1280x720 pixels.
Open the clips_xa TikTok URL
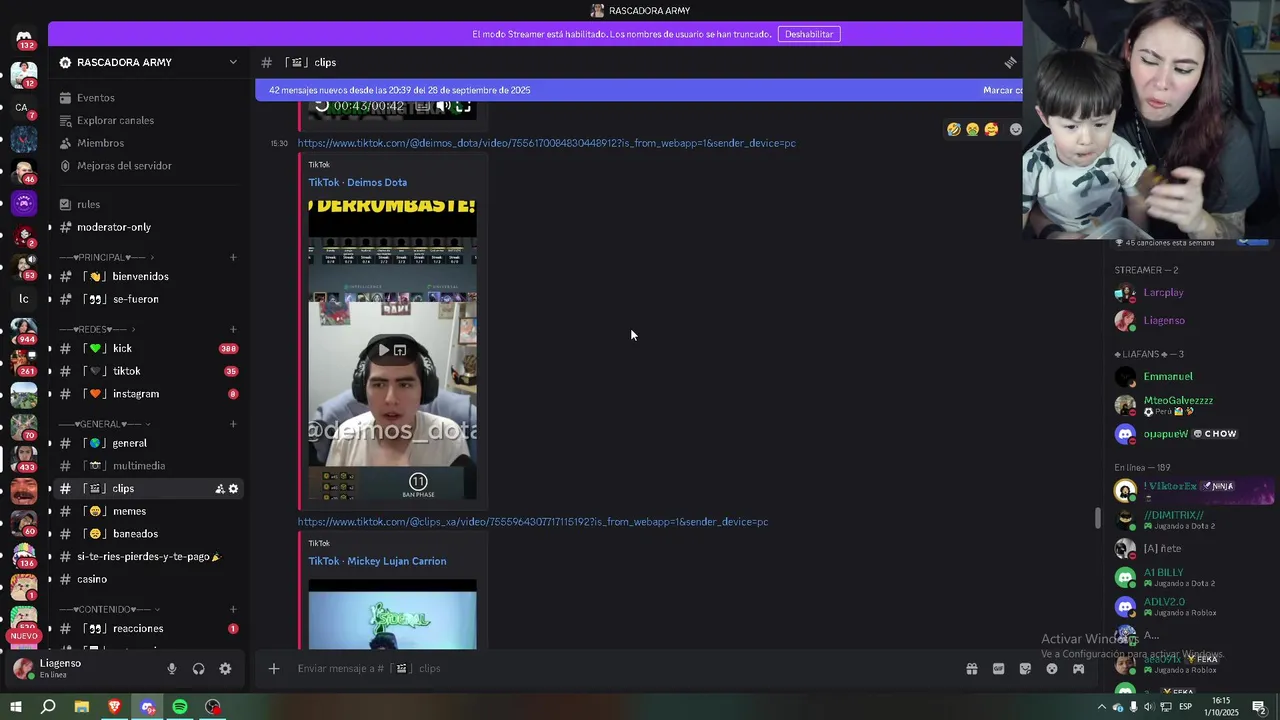tap(533, 522)
